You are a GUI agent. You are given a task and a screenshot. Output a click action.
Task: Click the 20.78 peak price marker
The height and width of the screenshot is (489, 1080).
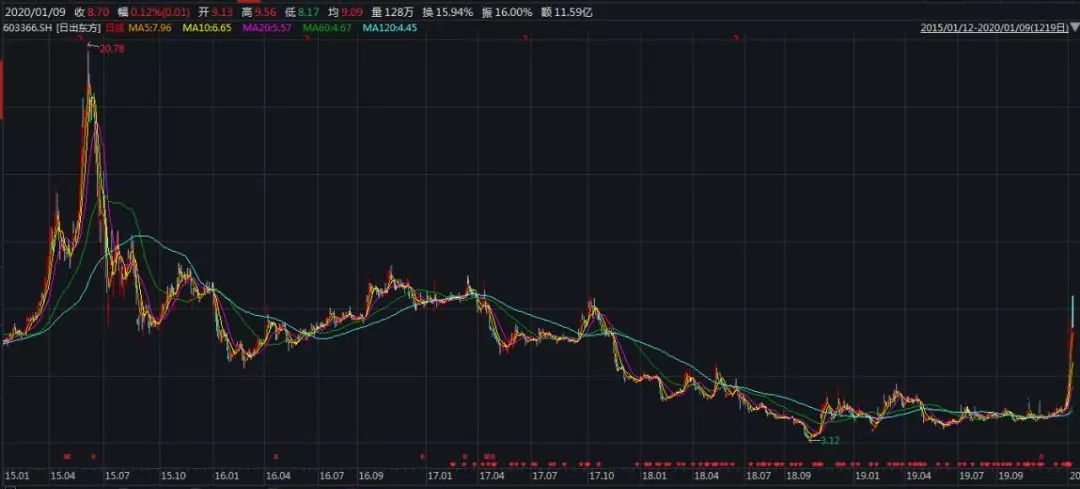click(112, 49)
